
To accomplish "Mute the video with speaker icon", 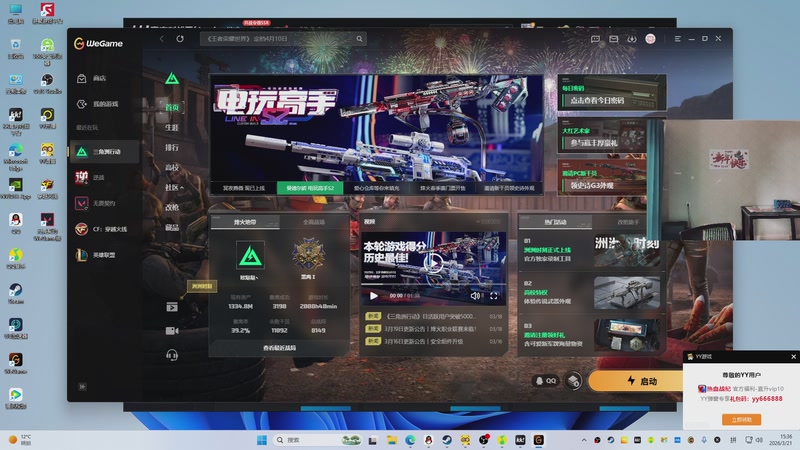I will pos(475,296).
